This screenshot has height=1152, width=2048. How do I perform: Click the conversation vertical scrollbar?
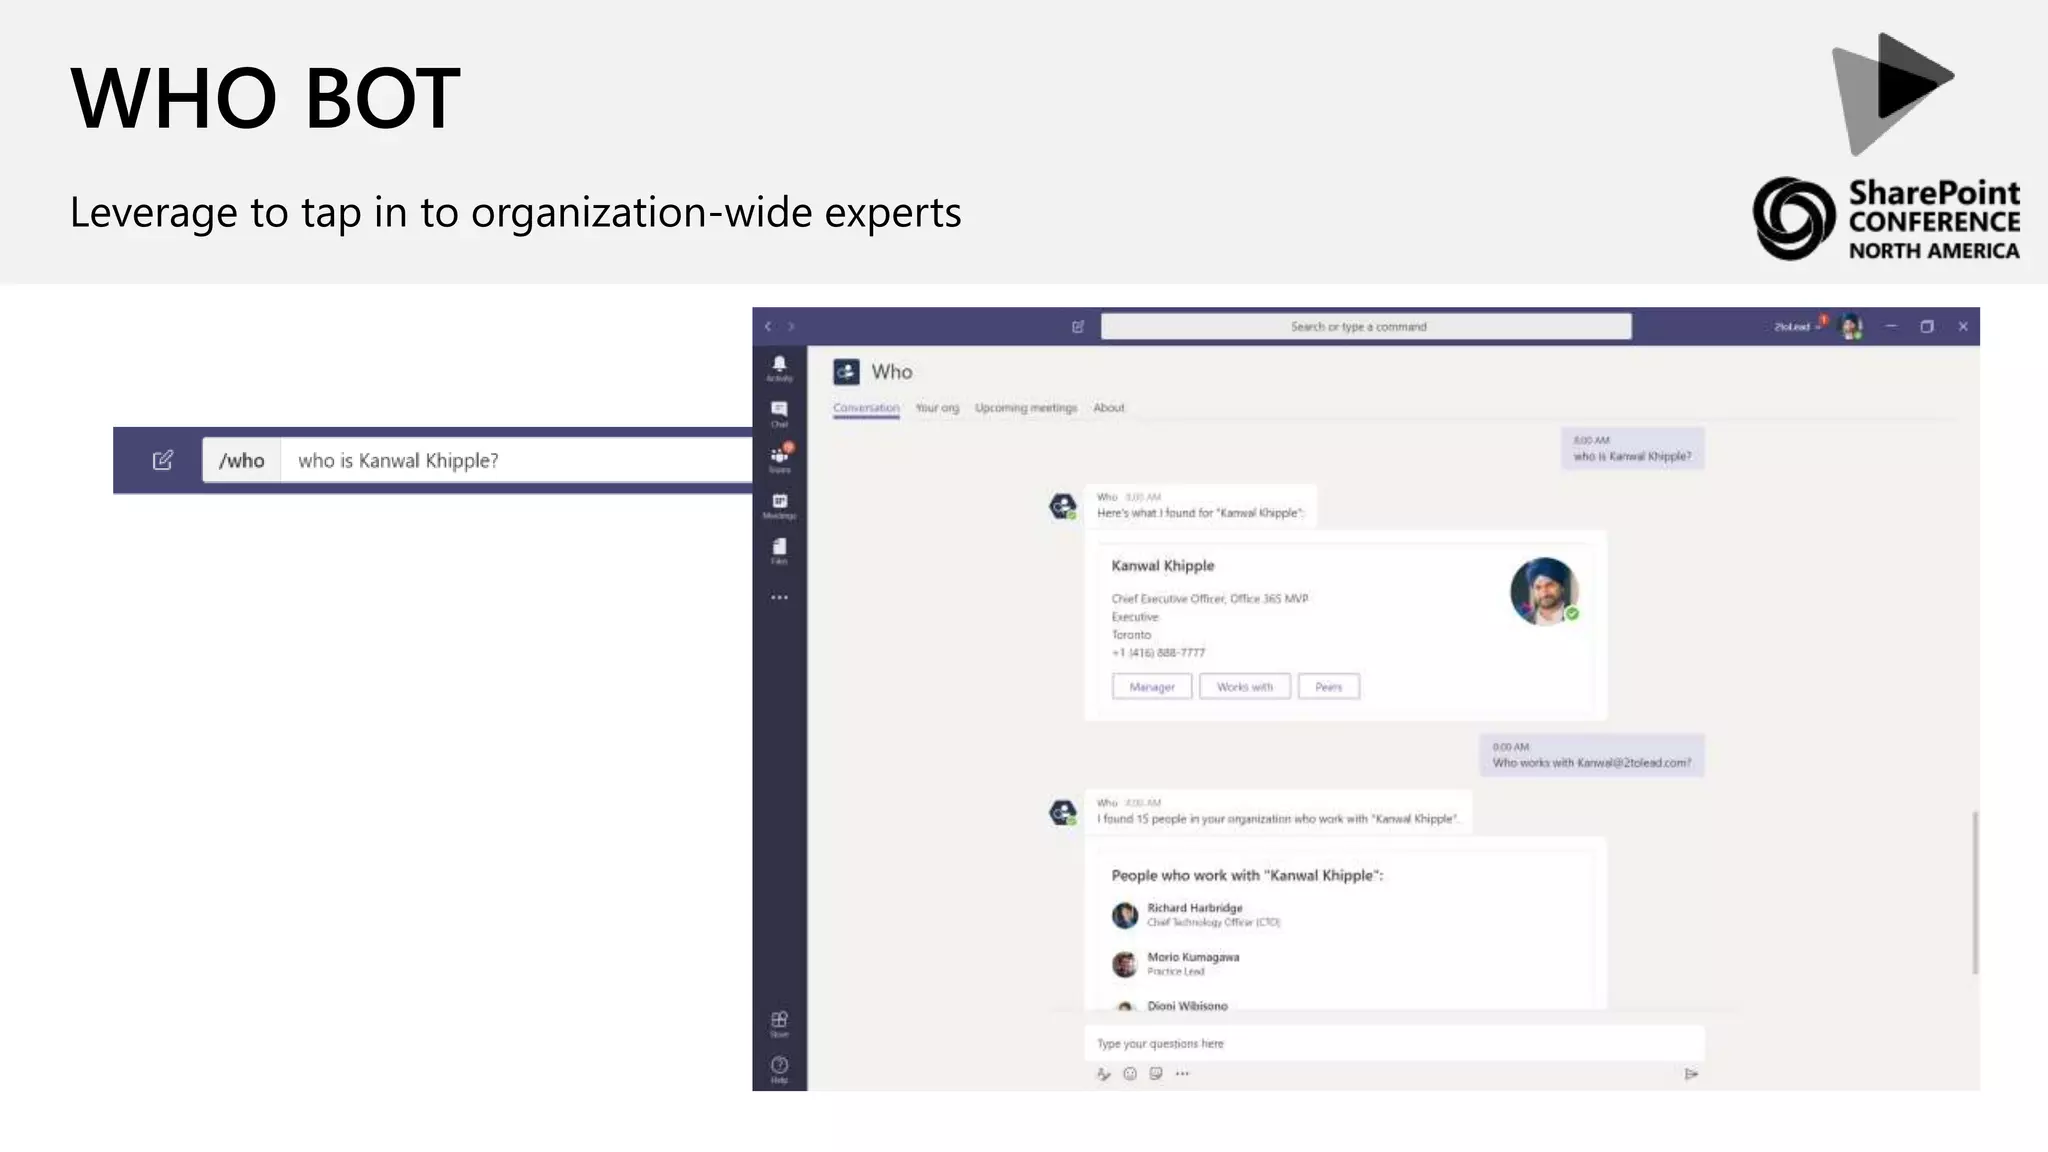click(1975, 892)
